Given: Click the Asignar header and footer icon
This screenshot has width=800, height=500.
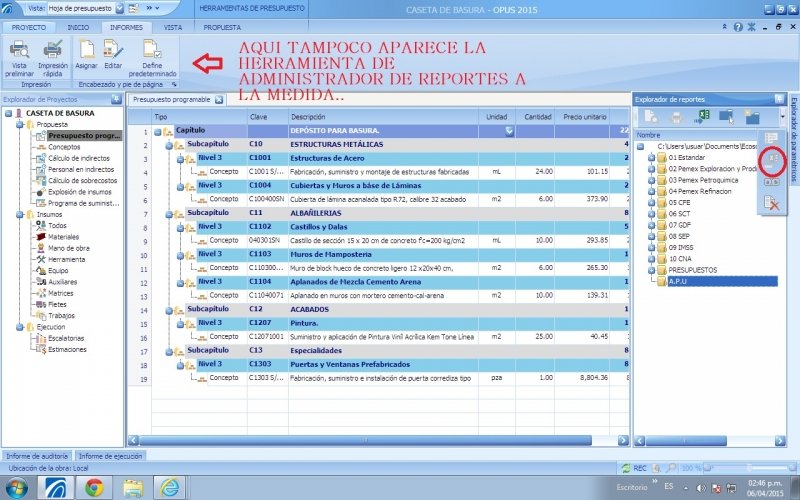Looking at the screenshot, I should coord(86,50).
